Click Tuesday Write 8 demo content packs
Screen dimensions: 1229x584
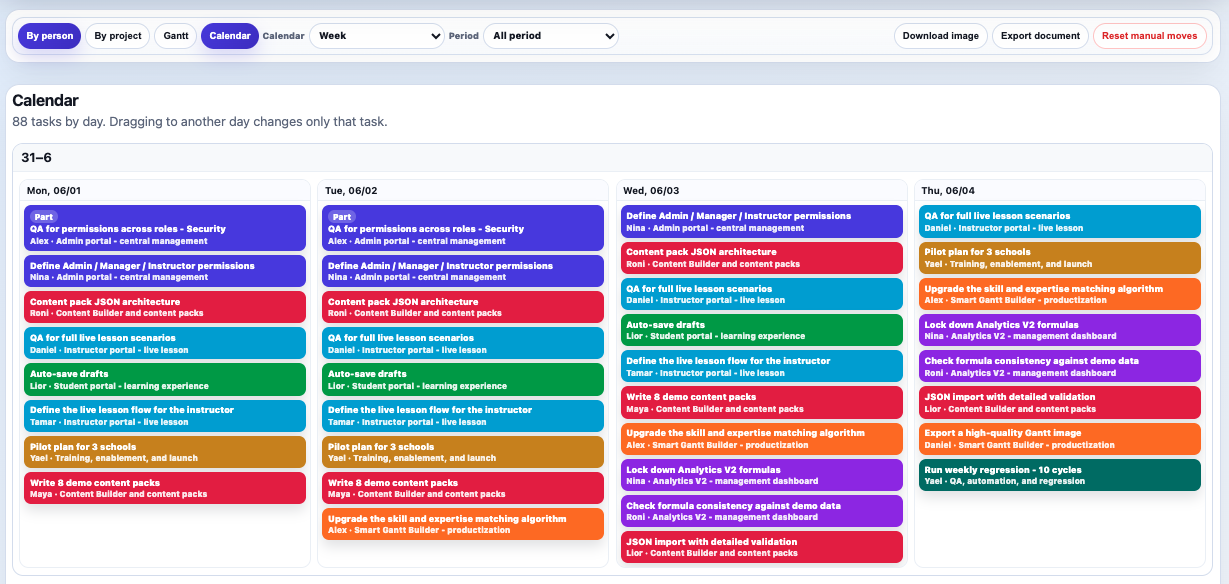(463, 488)
